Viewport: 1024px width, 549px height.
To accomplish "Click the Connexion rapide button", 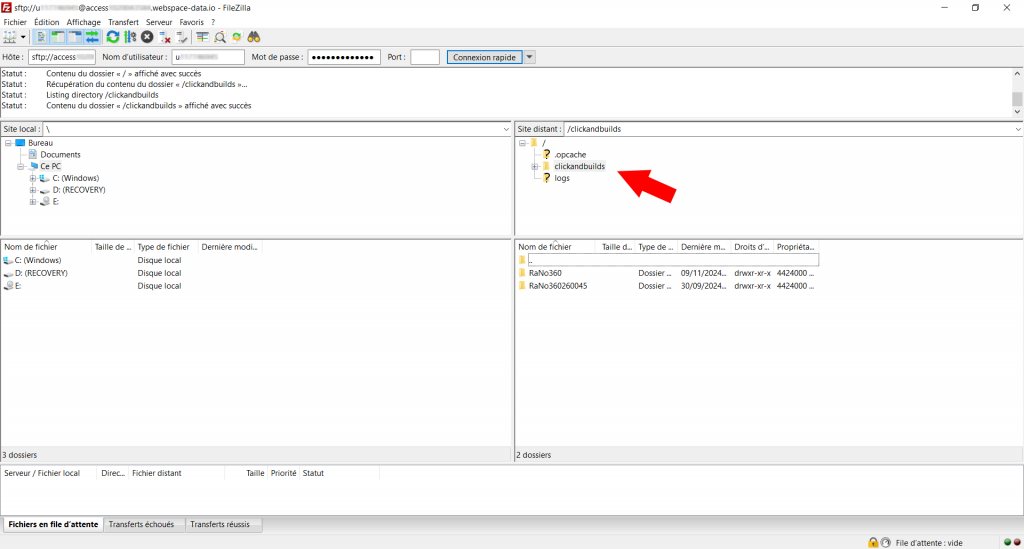I will [x=484, y=57].
